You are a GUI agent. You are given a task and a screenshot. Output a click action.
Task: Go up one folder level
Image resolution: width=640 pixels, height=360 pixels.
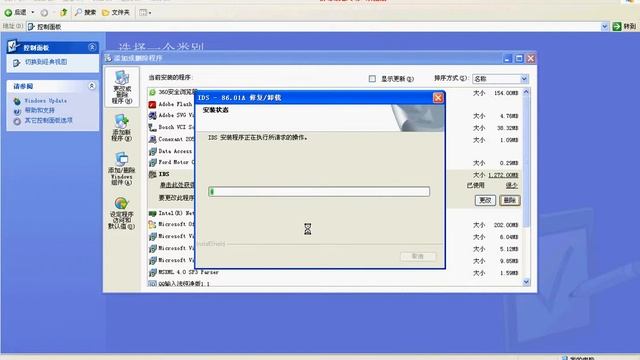pyautogui.click(x=63, y=13)
